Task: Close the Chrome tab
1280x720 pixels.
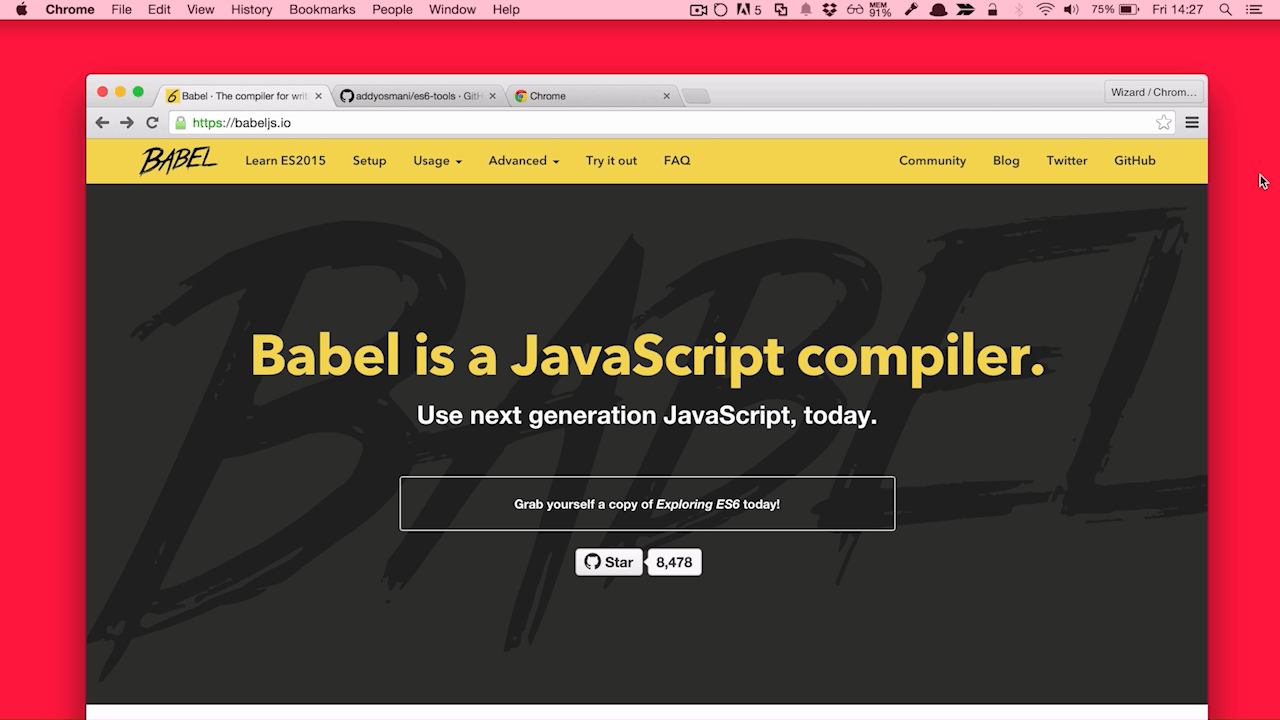Action: (x=667, y=96)
